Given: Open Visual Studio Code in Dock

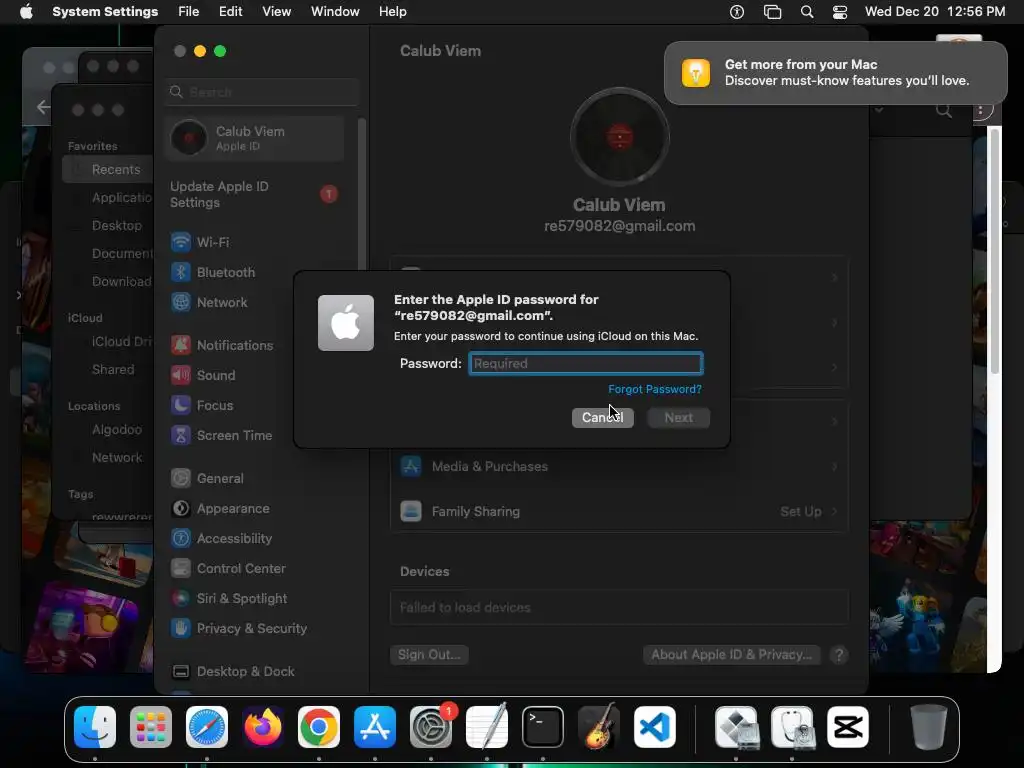Looking at the screenshot, I should 655,727.
